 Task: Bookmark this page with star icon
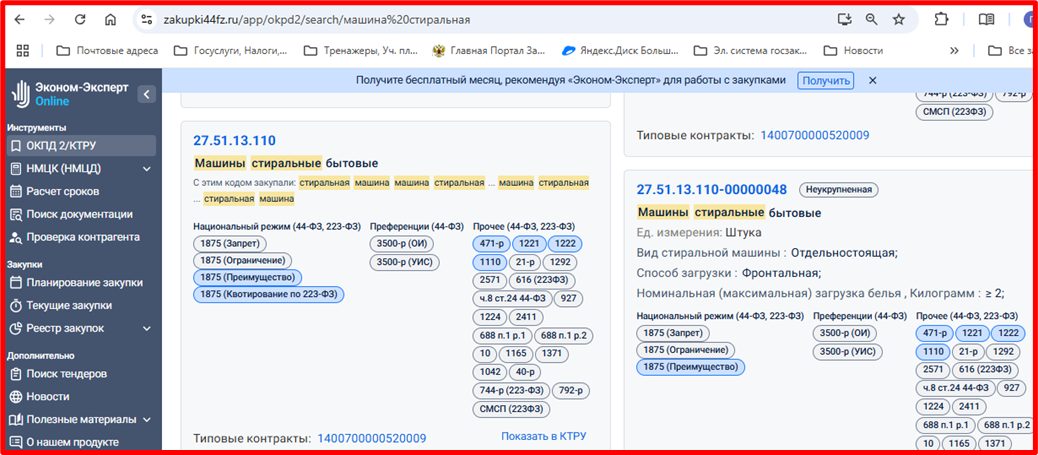point(898,19)
